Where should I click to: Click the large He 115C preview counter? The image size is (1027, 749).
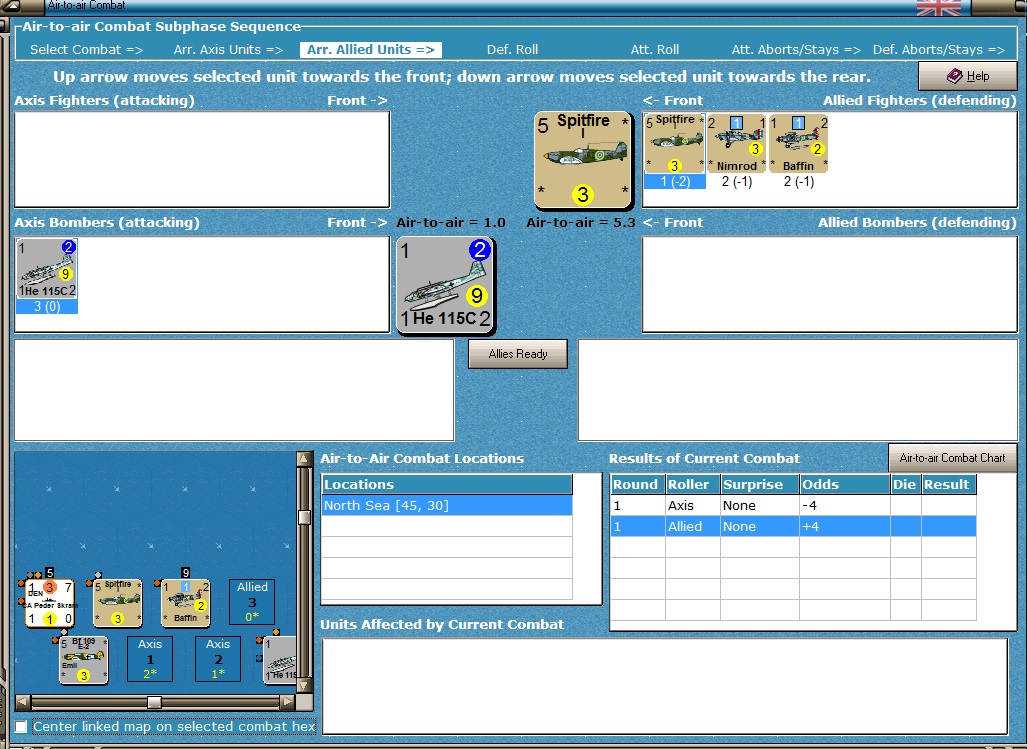pyautogui.click(x=445, y=285)
